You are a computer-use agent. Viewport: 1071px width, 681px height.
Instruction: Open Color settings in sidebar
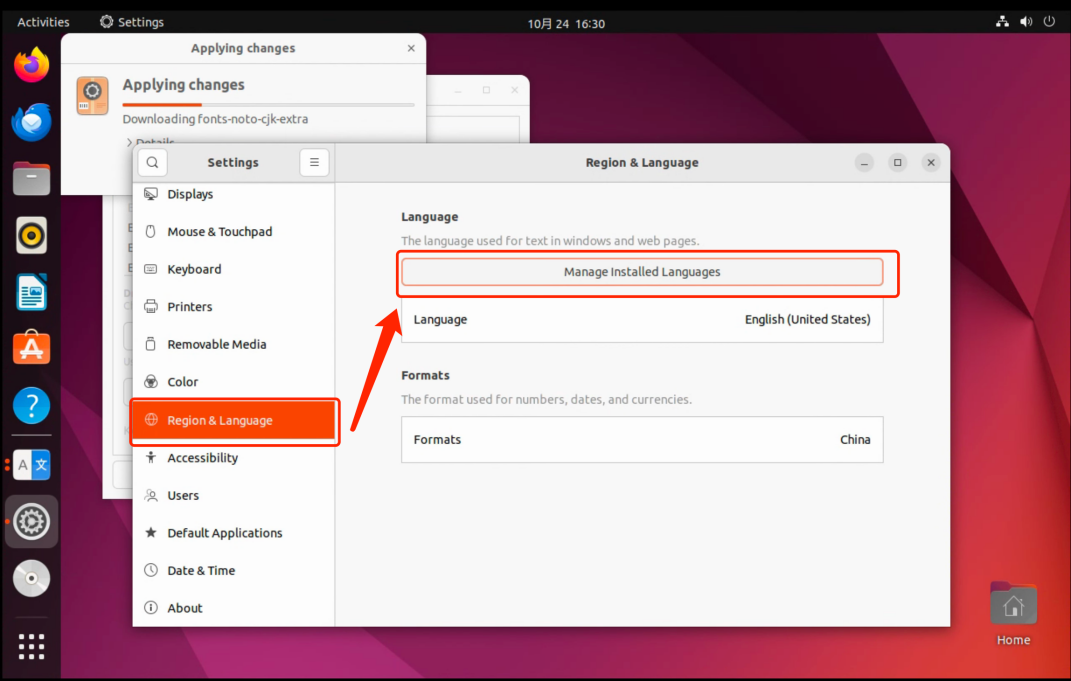point(234,382)
